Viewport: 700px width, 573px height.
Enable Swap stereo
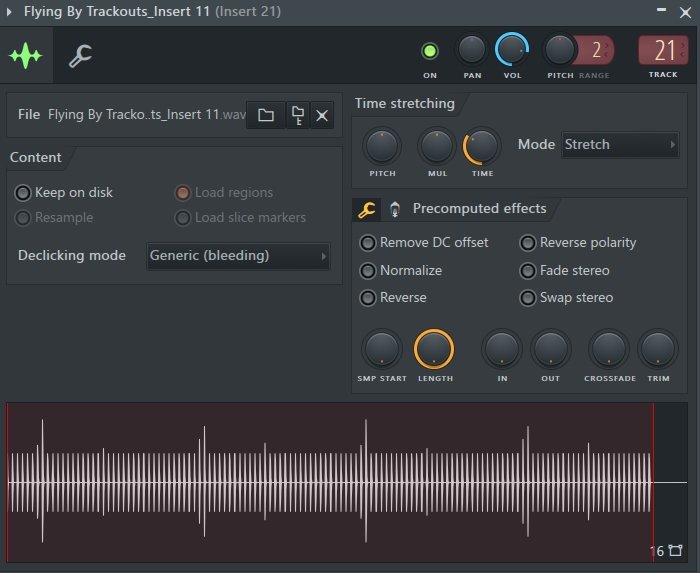click(566, 298)
